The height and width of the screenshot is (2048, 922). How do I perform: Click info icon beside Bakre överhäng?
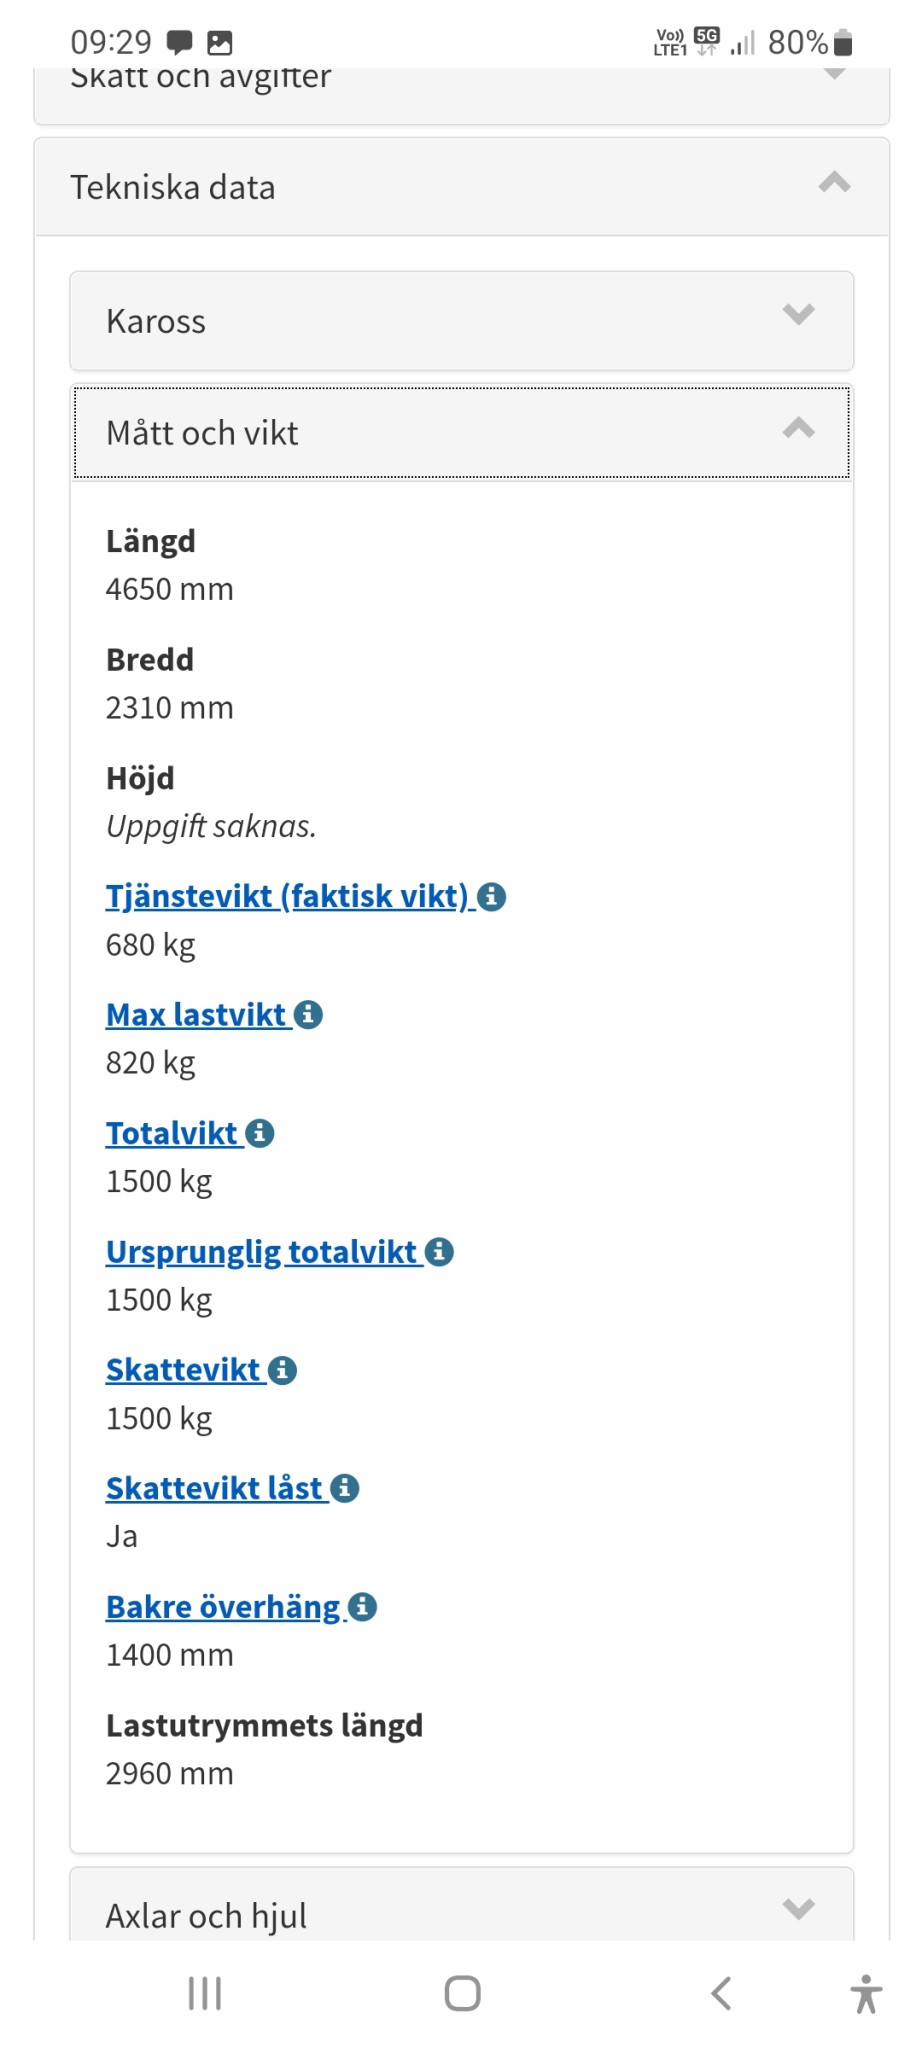tap(362, 1607)
